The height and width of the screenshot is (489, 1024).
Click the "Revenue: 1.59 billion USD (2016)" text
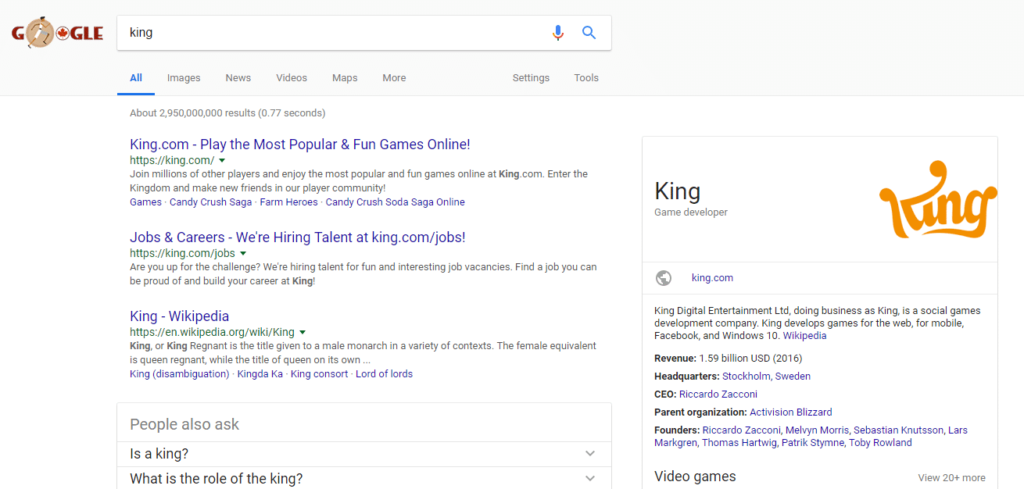[x=728, y=358]
